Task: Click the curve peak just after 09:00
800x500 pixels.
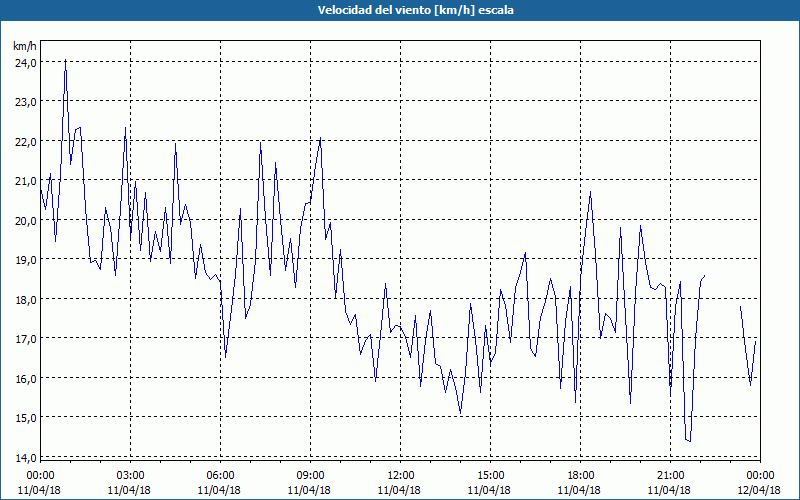Action: pos(320,138)
